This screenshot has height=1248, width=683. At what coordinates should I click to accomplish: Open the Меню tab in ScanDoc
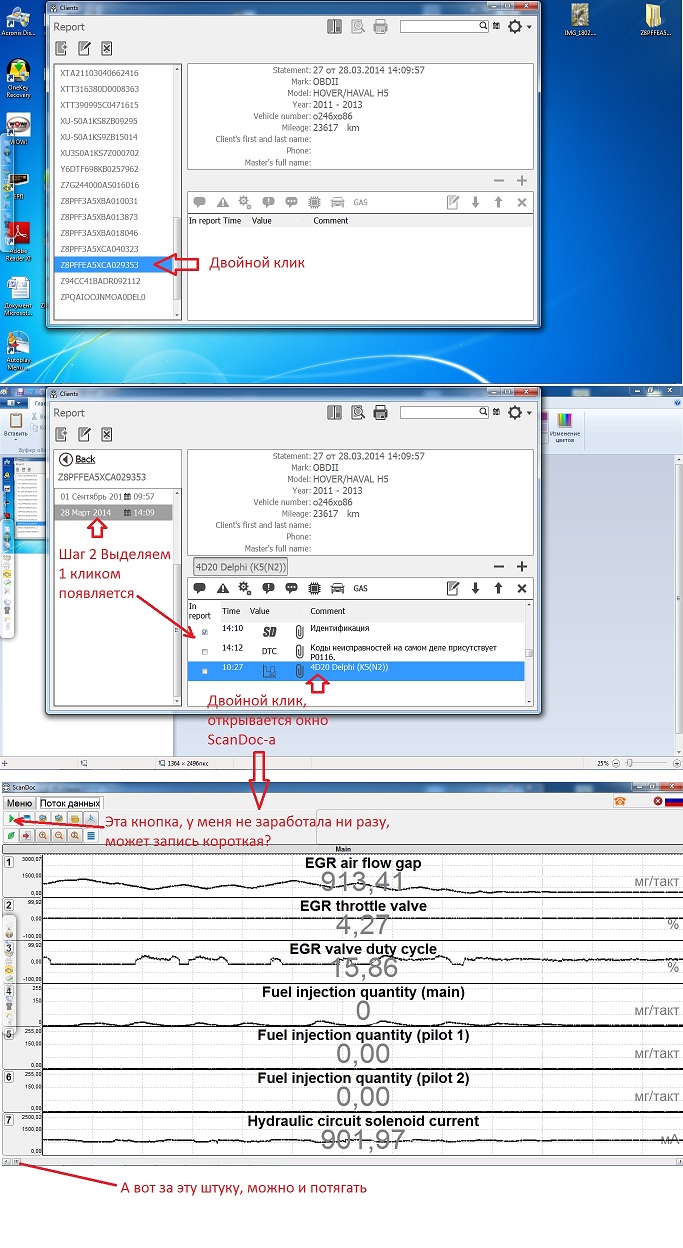click(19, 803)
